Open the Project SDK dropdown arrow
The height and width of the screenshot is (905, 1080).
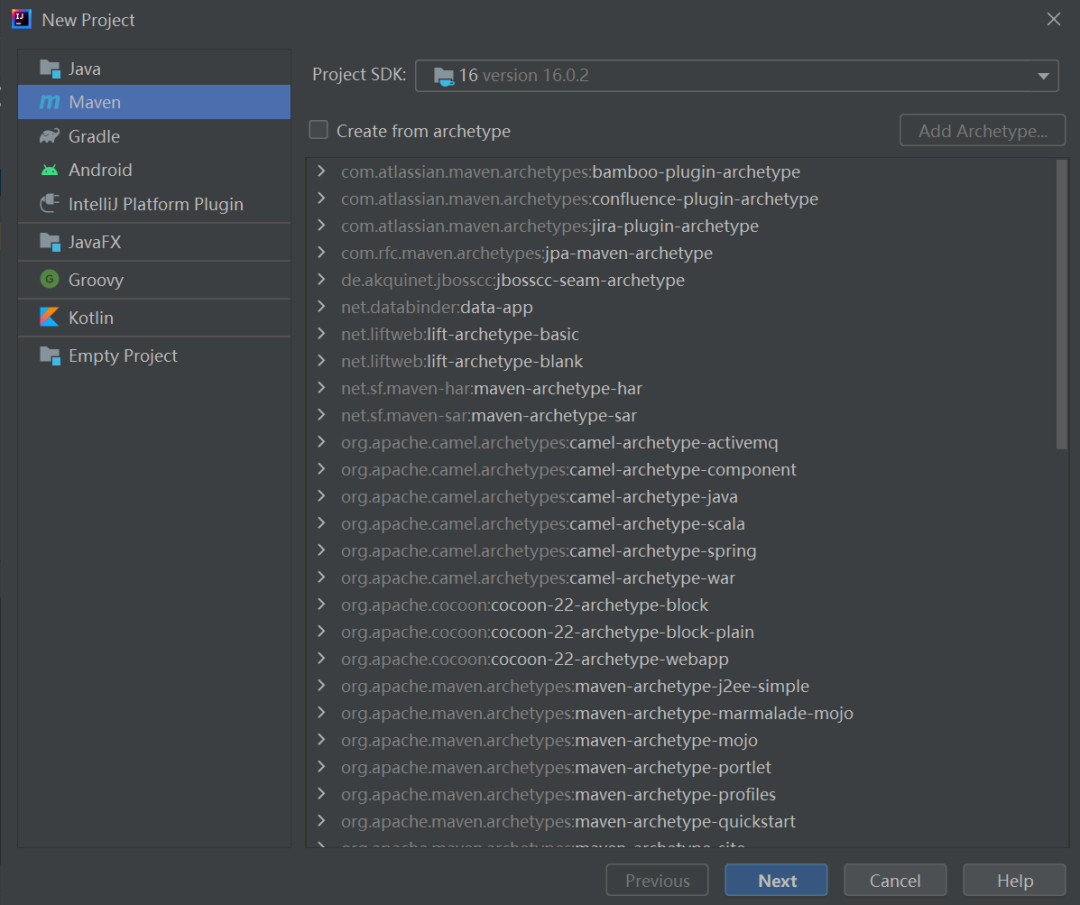[1043, 76]
